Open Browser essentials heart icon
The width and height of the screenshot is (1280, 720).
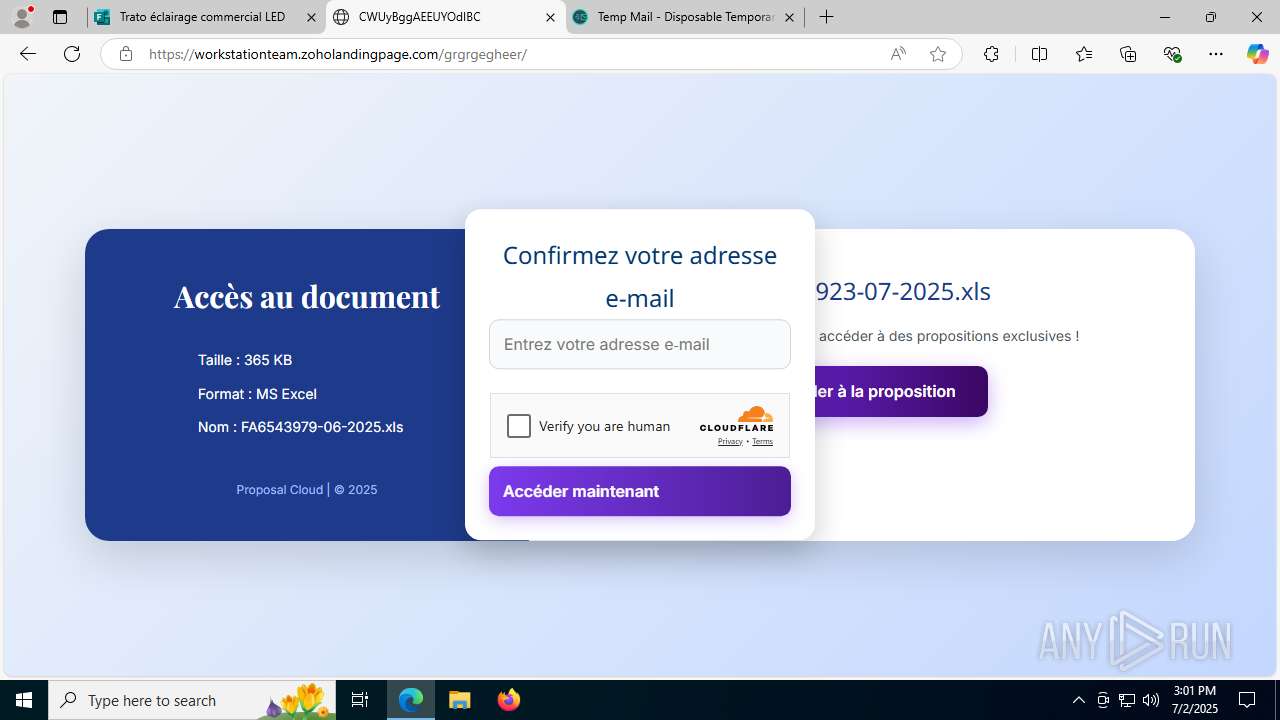click(x=1172, y=54)
